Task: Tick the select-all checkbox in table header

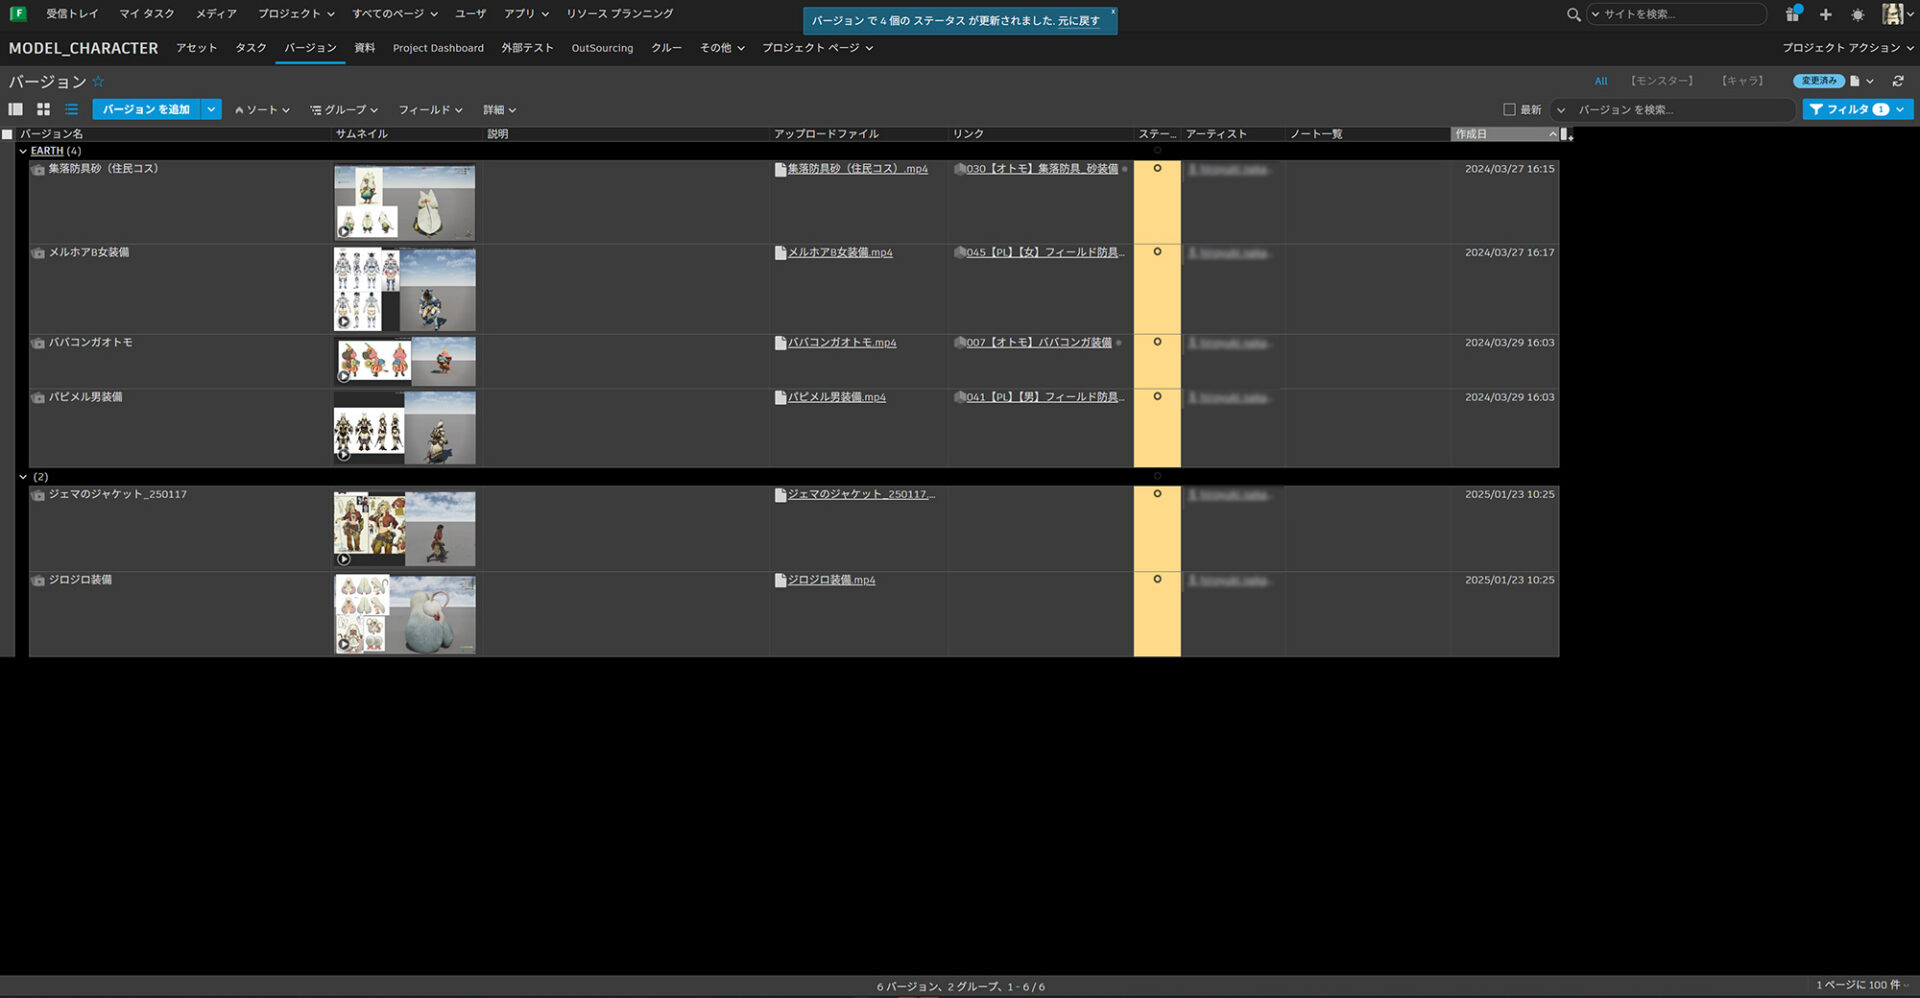Action: coord(8,134)
